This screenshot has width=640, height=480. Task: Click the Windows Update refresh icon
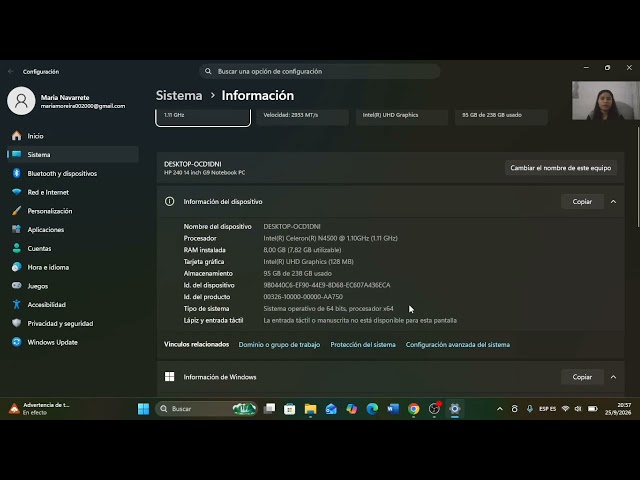click(x=17, y=342)
